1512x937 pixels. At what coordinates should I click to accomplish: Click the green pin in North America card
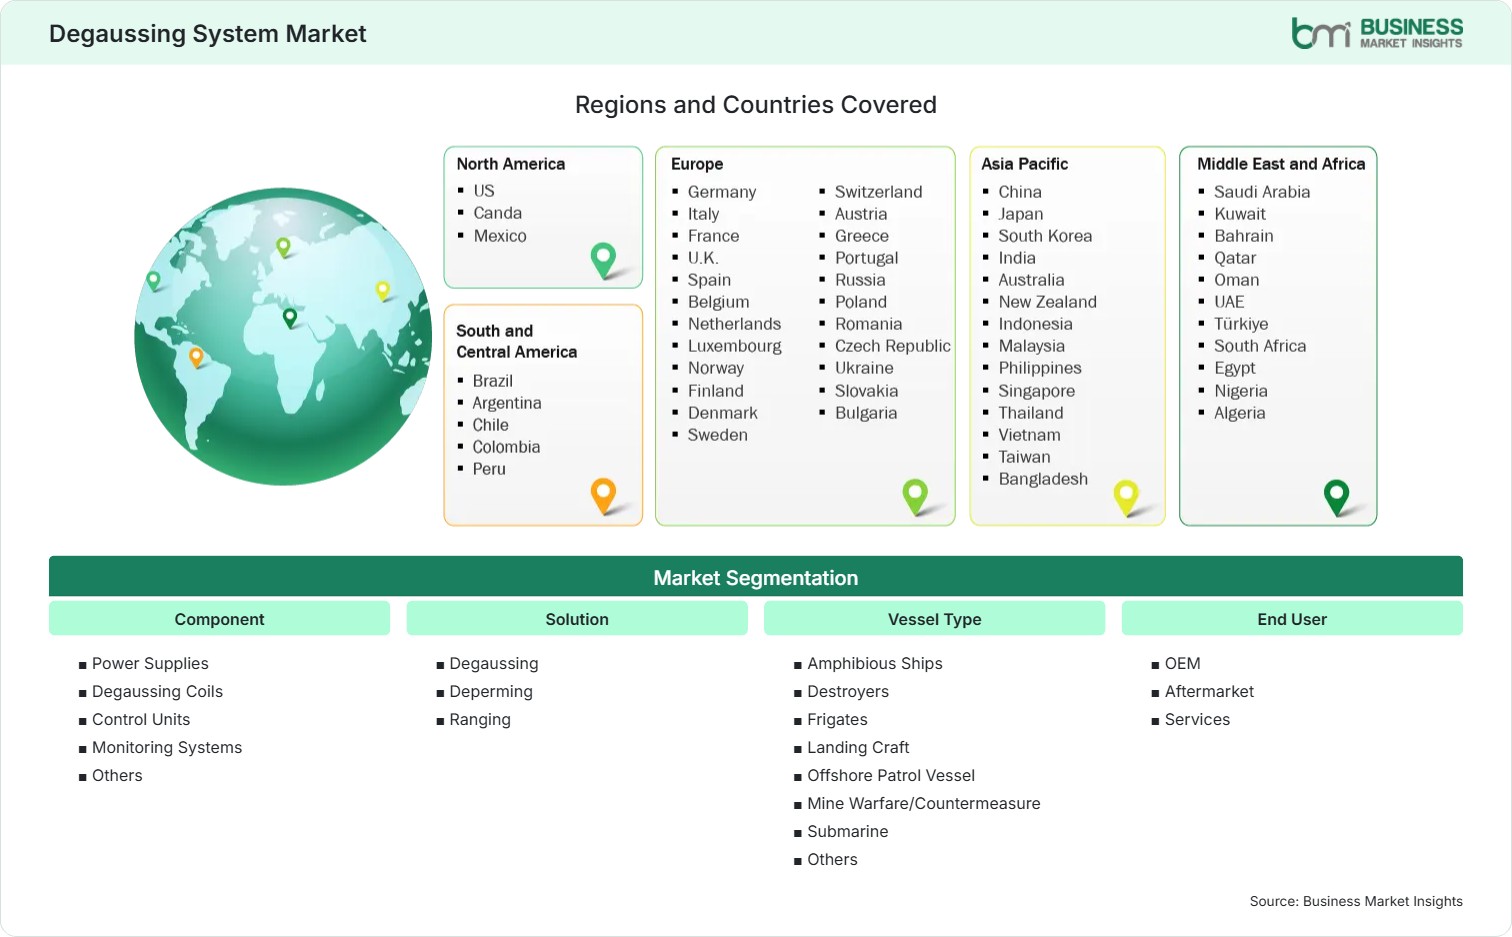pyautogui.click(x=603, y=260)
